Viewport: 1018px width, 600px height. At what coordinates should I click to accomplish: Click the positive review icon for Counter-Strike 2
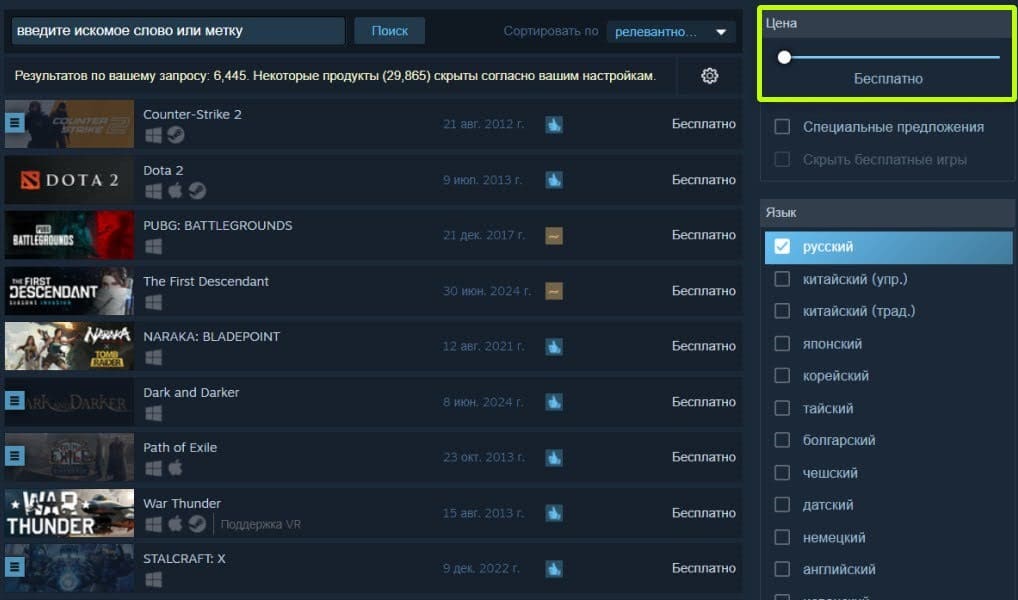[x=554, y=125]
